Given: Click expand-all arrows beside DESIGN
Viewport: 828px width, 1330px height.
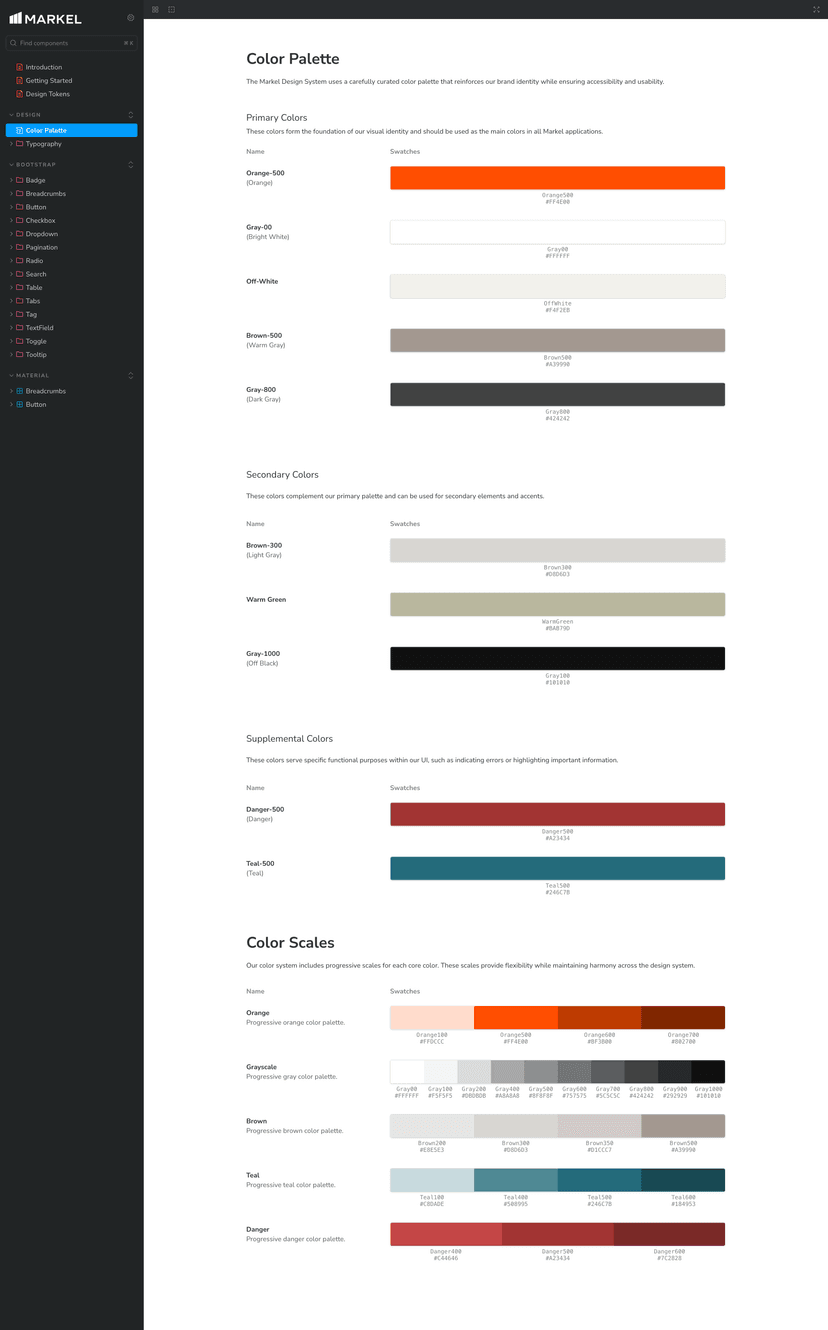Looking at the screenshot, I should [131, 115].
